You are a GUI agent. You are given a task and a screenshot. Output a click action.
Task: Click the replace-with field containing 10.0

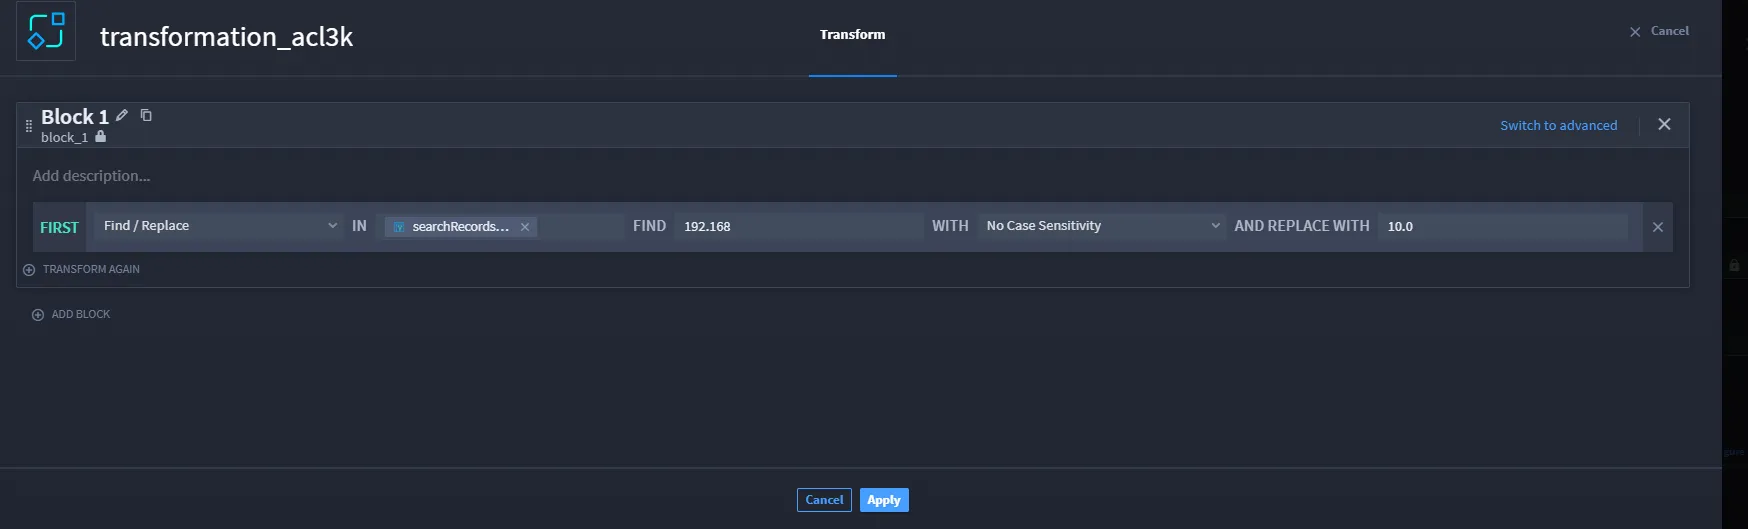(1503, 226)
